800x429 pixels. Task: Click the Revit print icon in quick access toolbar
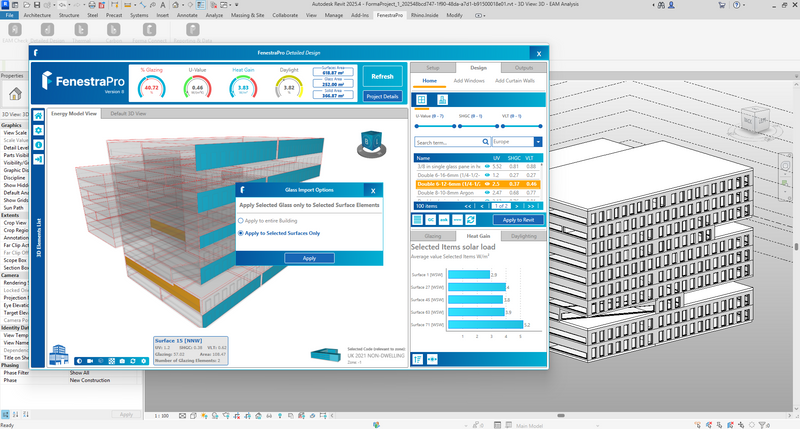pyautogui.click(x=92, y=5)
